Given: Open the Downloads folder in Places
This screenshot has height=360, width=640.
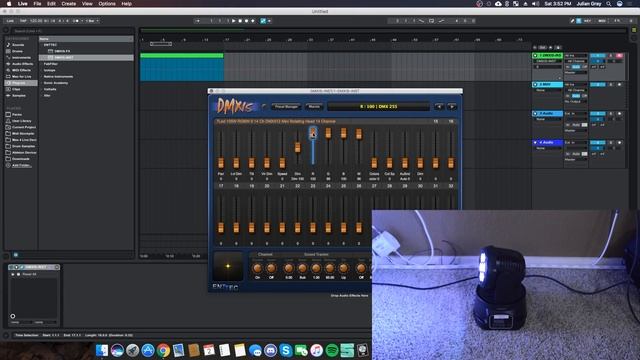Looking at the screenshot, I should [x=20, y=159].
